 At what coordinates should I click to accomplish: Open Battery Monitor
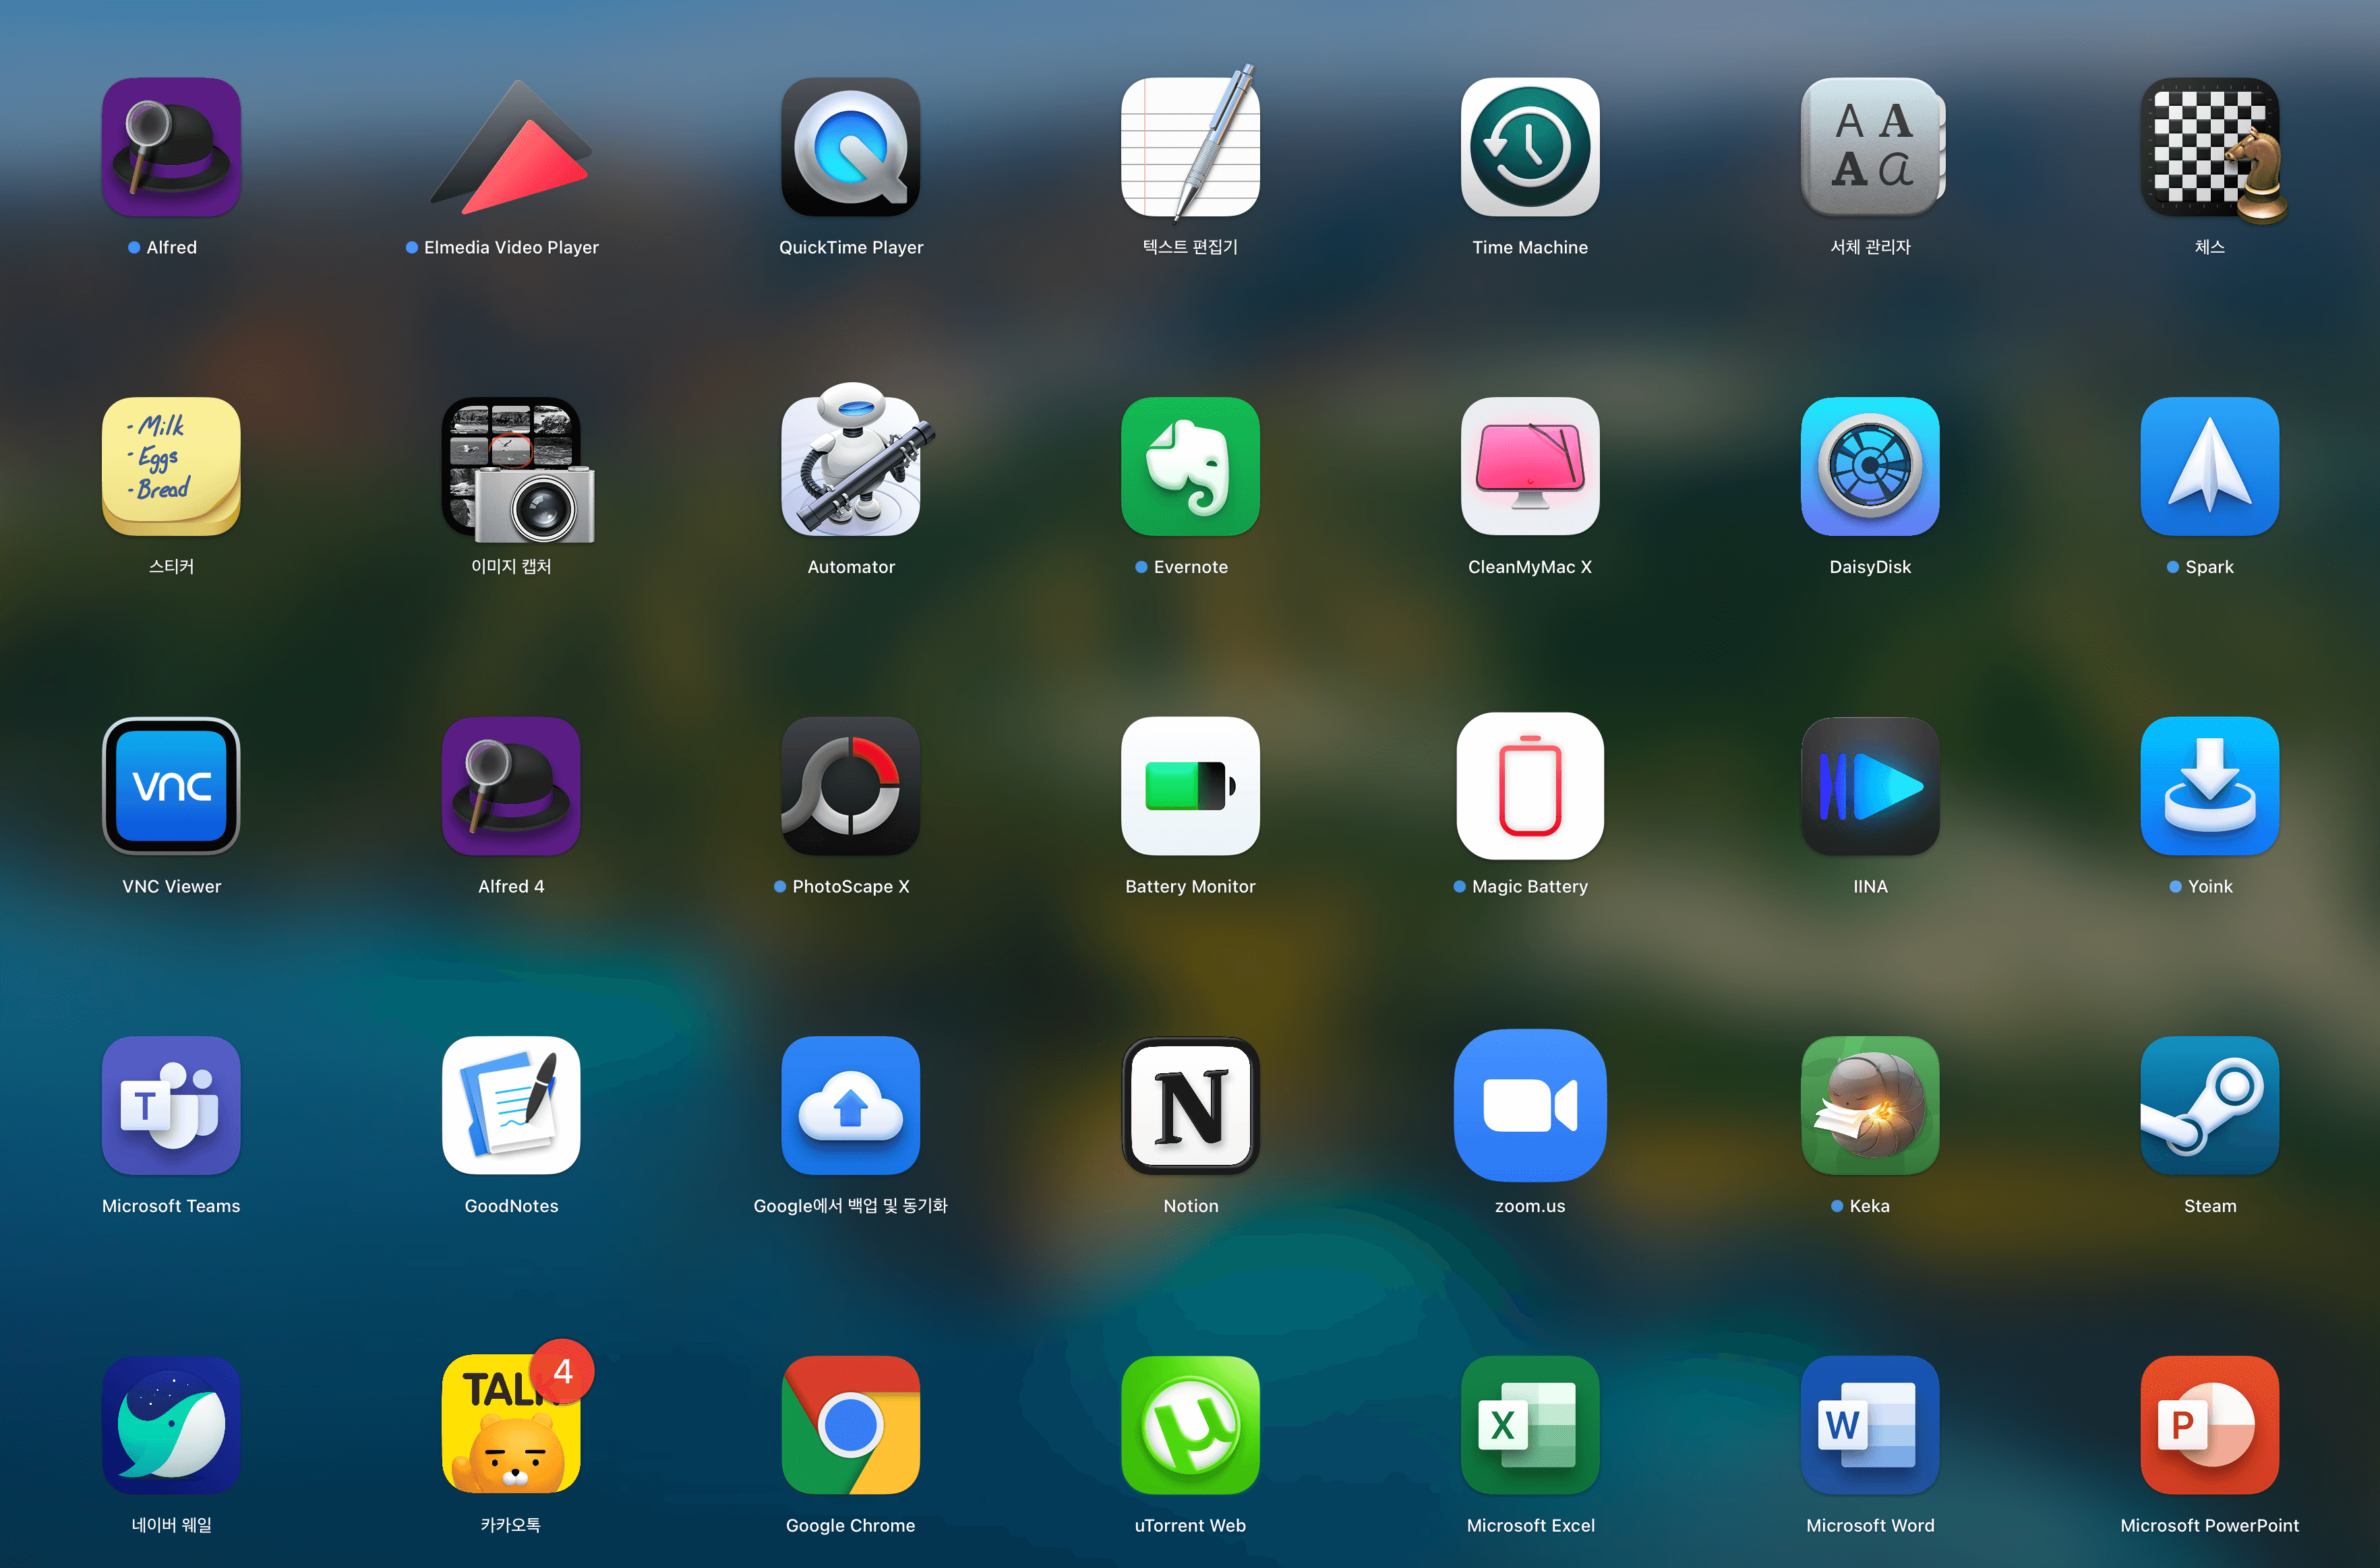[1190, 786]
